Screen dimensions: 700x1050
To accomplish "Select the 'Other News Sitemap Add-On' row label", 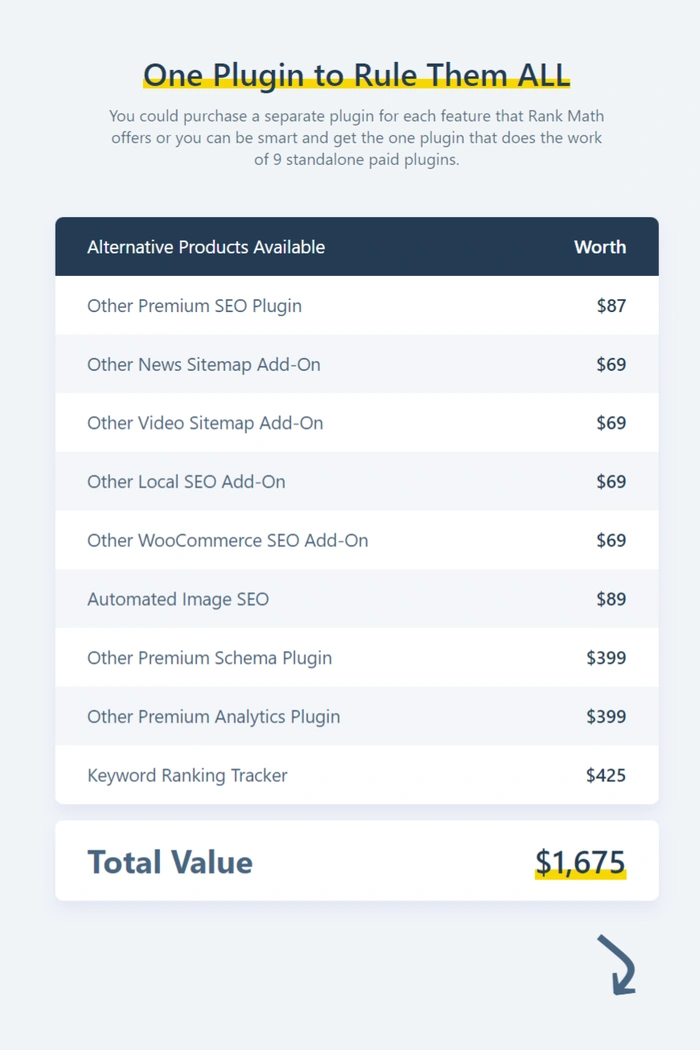I will point(204,364).
